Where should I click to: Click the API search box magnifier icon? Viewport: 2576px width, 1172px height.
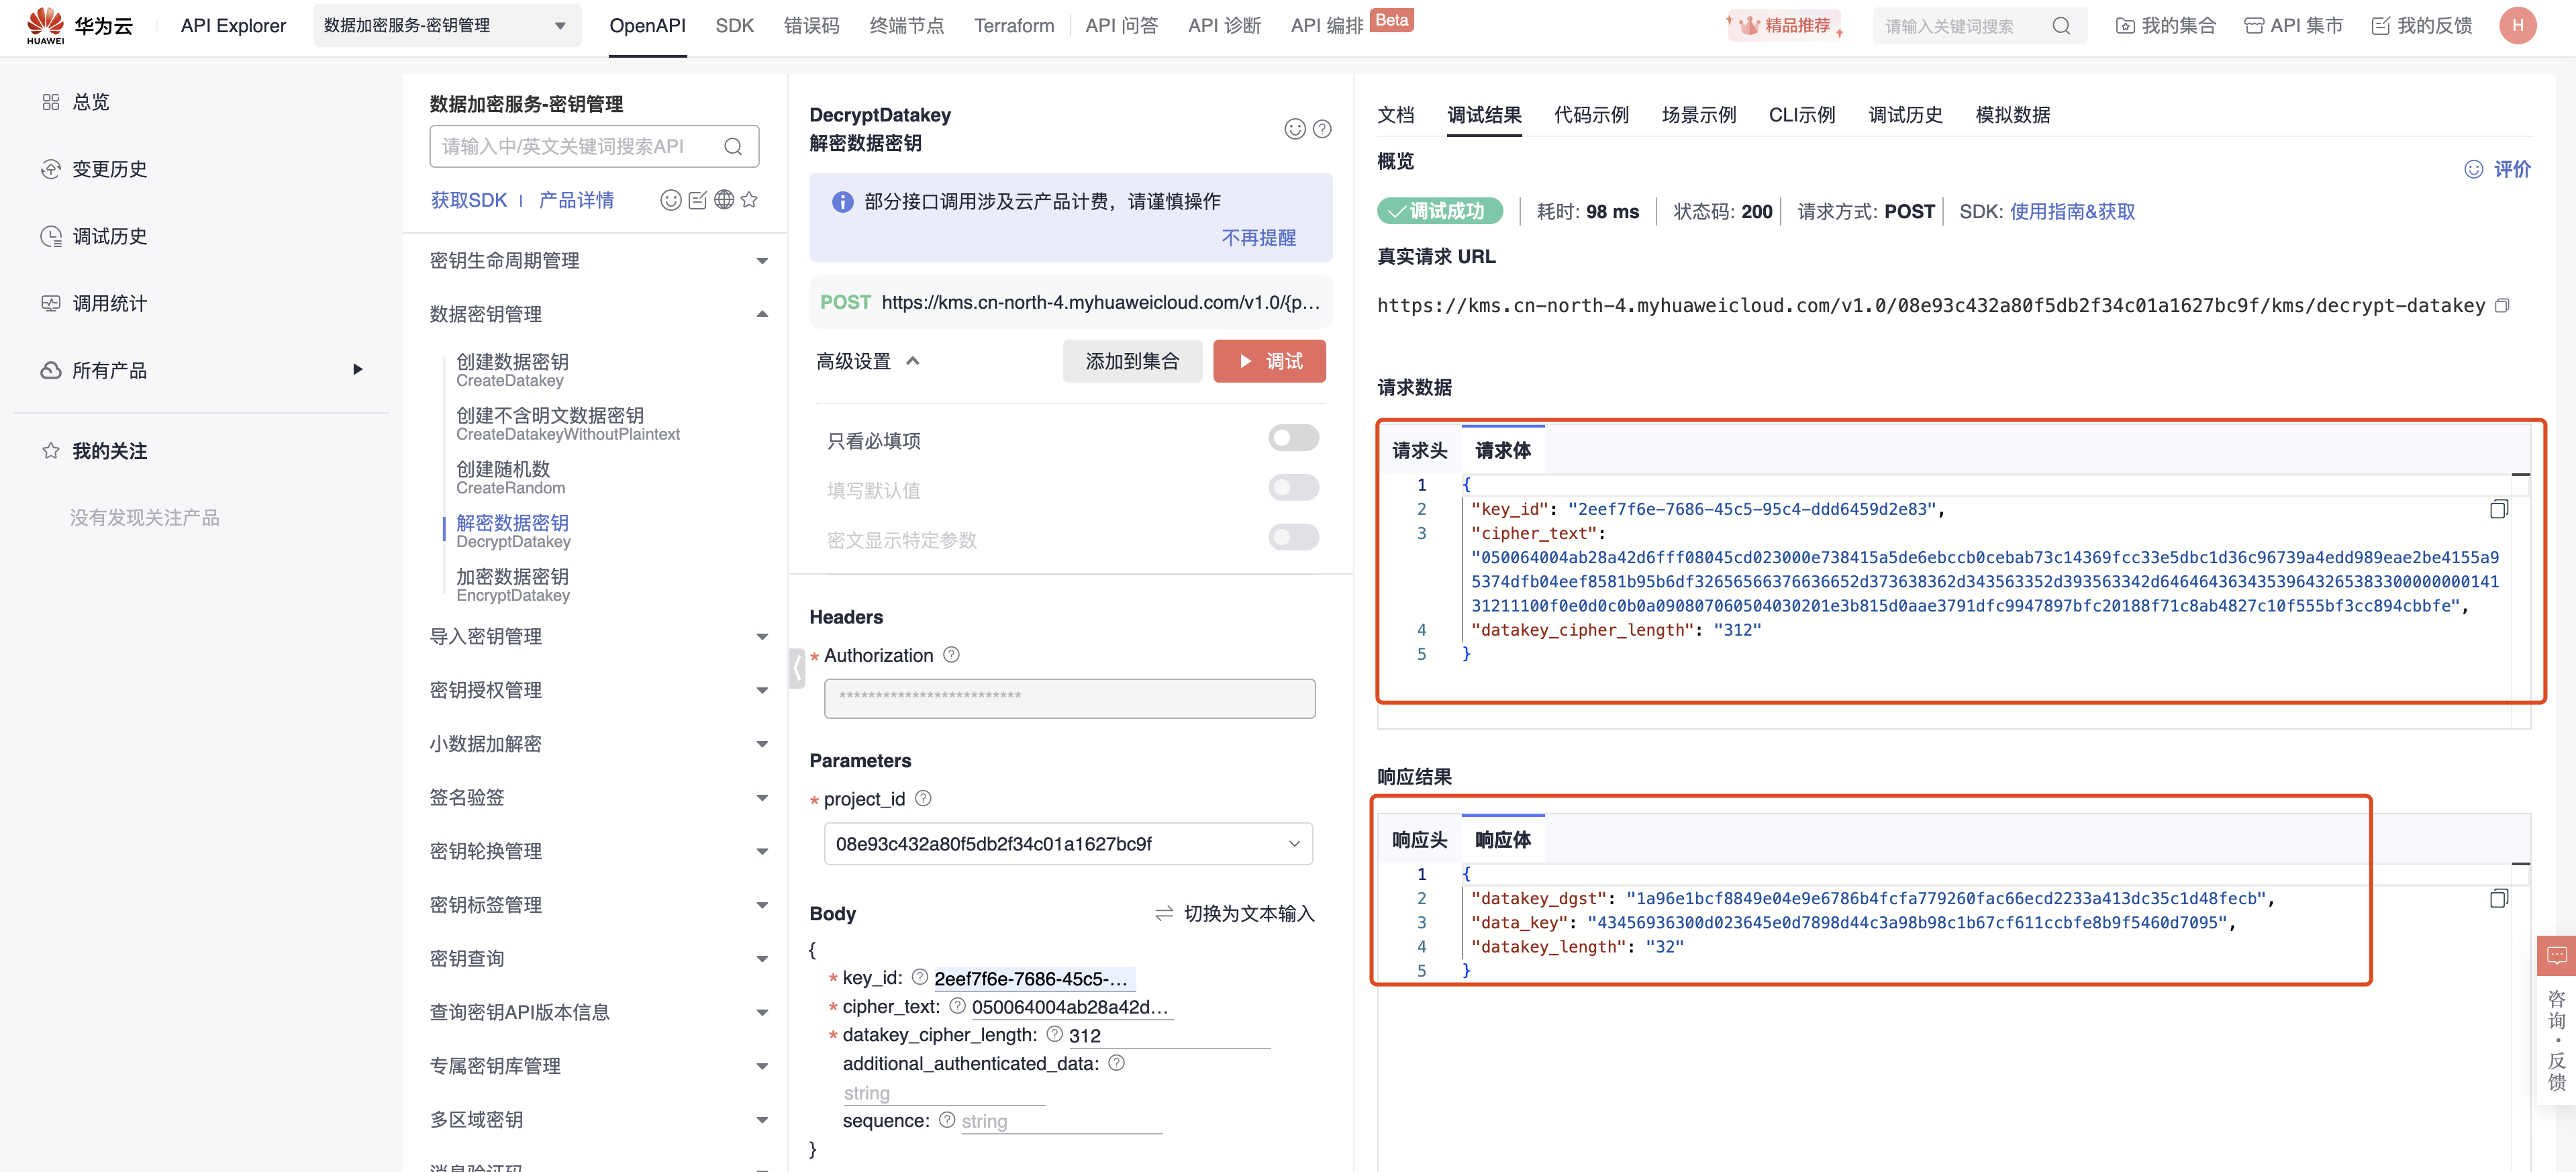pos(733,147)
